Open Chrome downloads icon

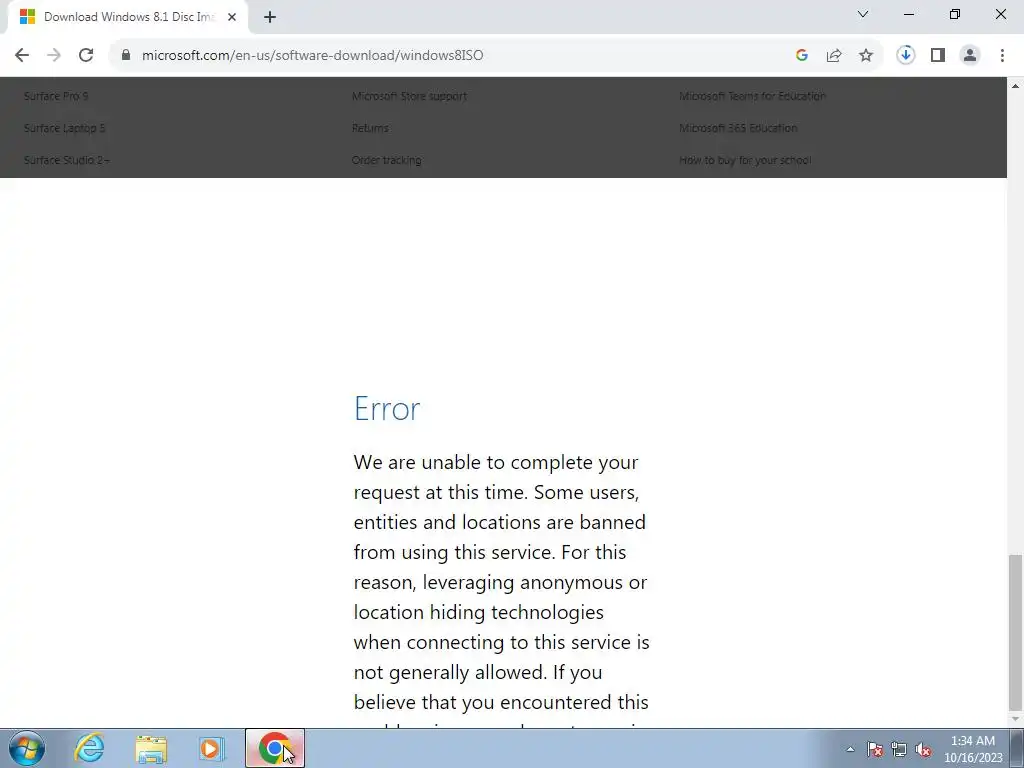905,56
